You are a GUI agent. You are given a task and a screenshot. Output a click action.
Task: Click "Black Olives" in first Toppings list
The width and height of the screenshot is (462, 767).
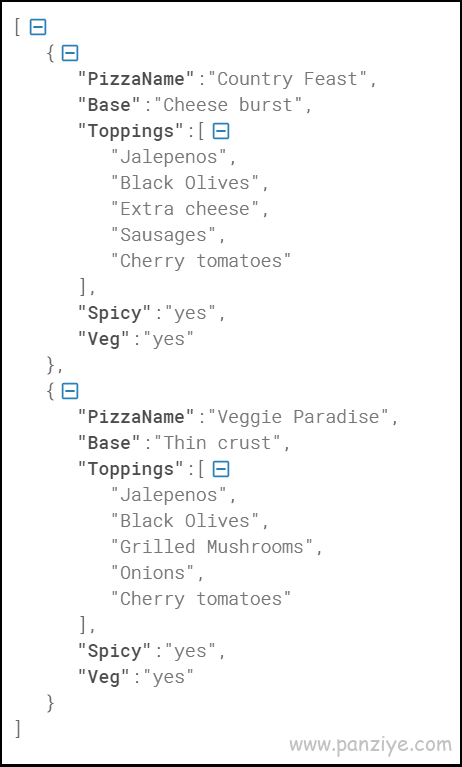click(x=185, y=183)
